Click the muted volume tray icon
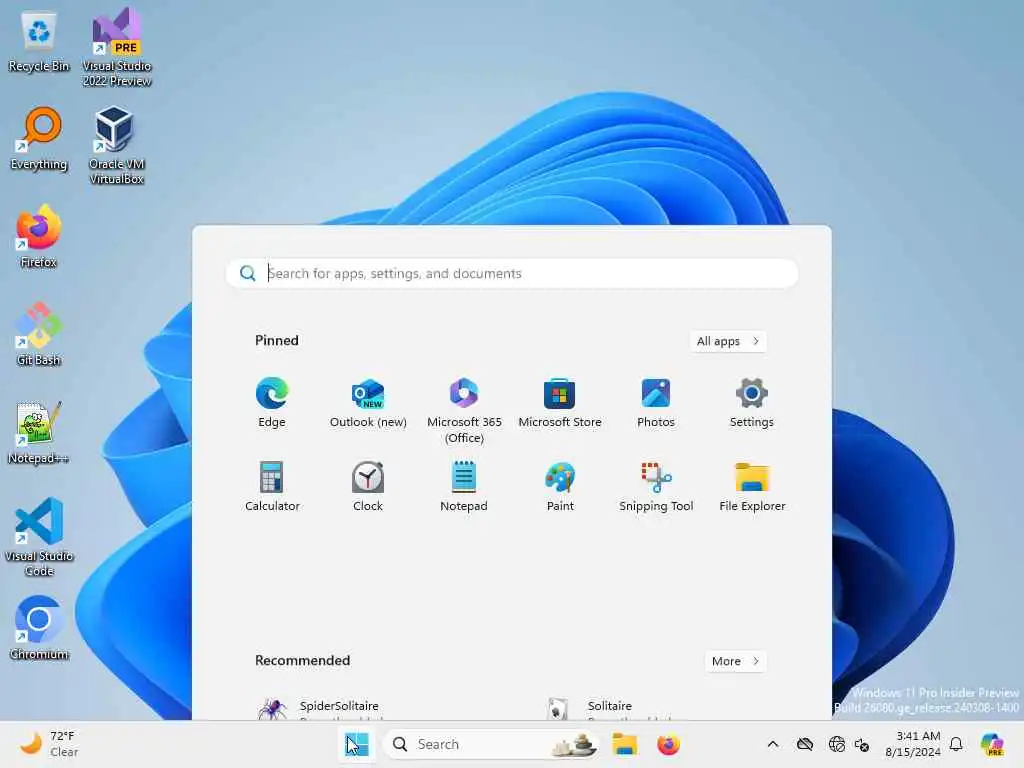 click(862, 744)
